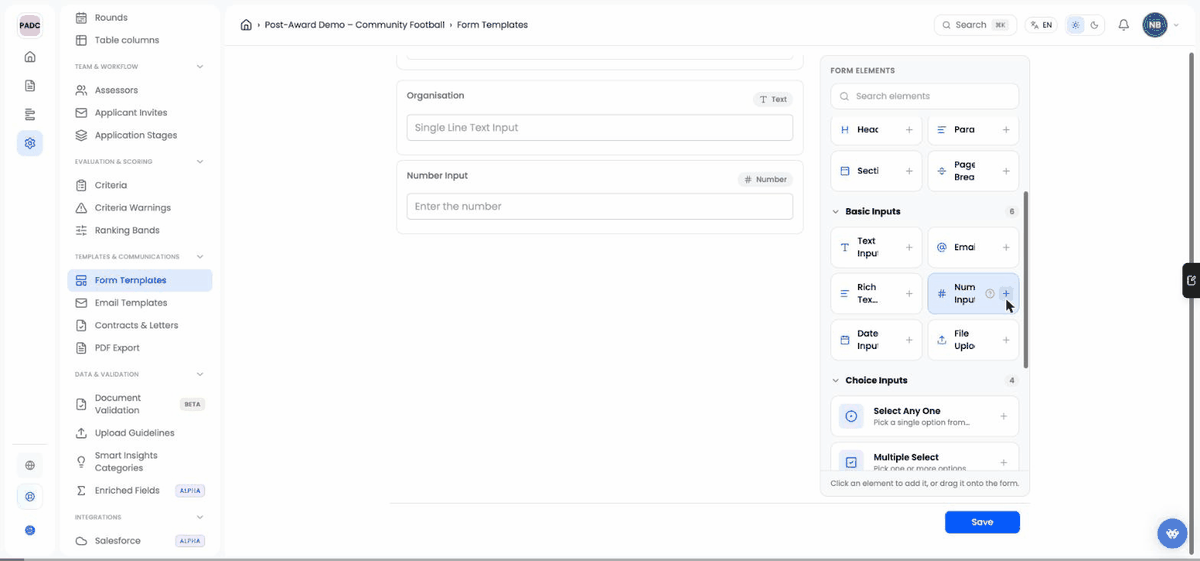Screen dimensions: 1200x561
Task: Open the document icon in the left rail
Action: click(x=30, y=86)
